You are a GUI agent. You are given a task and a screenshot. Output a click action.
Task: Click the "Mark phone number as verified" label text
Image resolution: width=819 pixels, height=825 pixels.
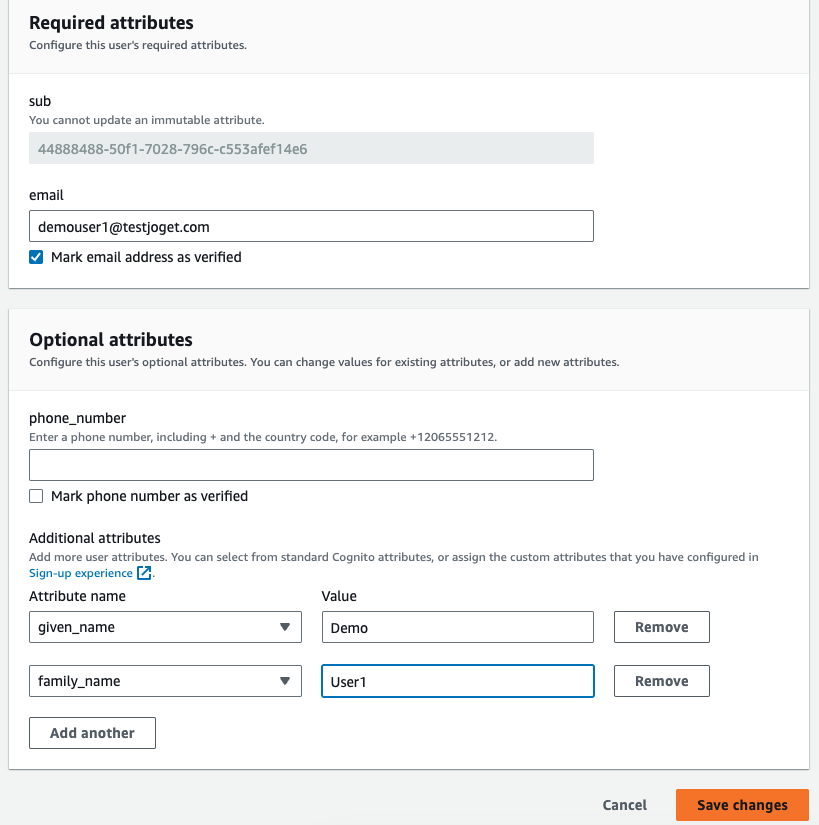pos(149,496)
